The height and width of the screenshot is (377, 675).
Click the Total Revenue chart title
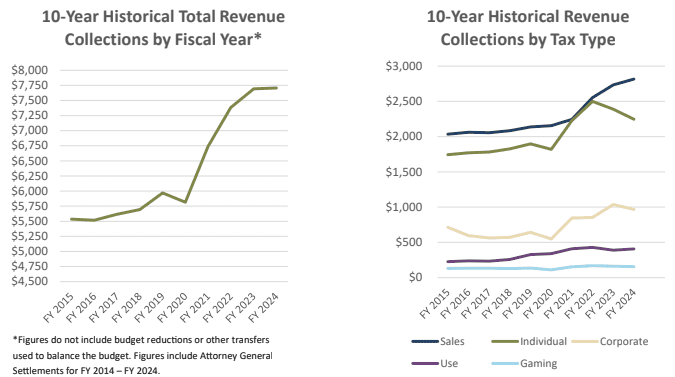(163, 28)
